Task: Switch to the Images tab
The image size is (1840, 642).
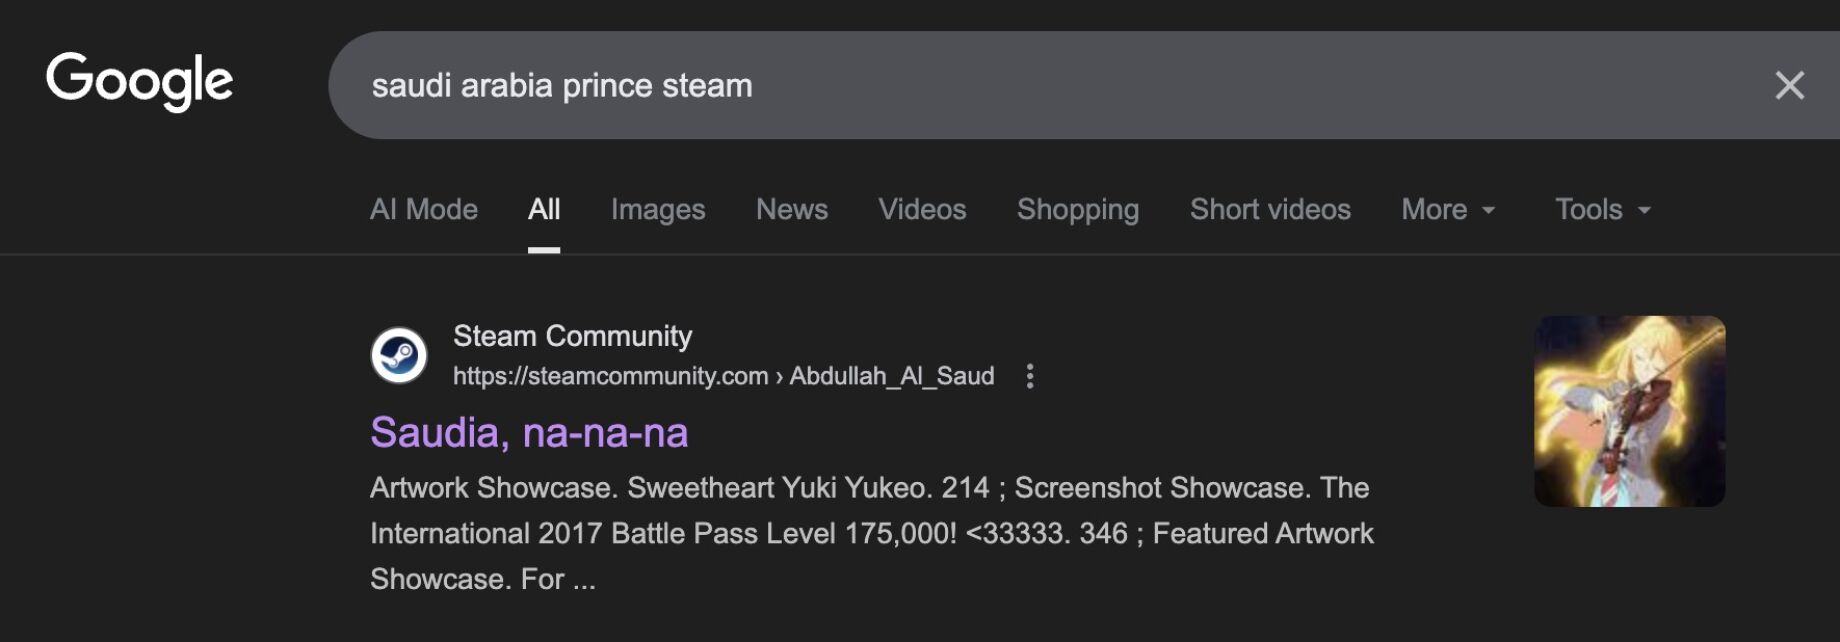Action: tap(658, 209)
